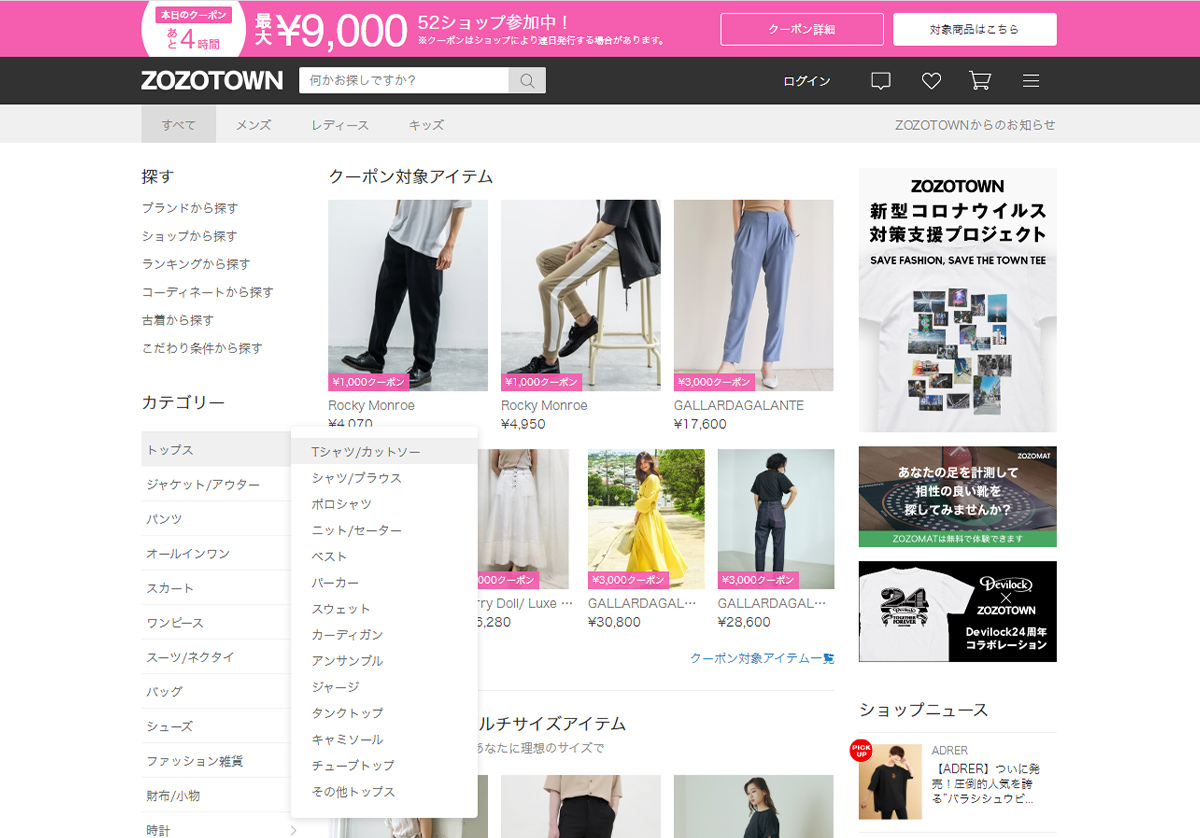The width and height of the screenshot is (1200, 838).
Task: Choose カーディガン in submenu
Action: pos(385,635)
